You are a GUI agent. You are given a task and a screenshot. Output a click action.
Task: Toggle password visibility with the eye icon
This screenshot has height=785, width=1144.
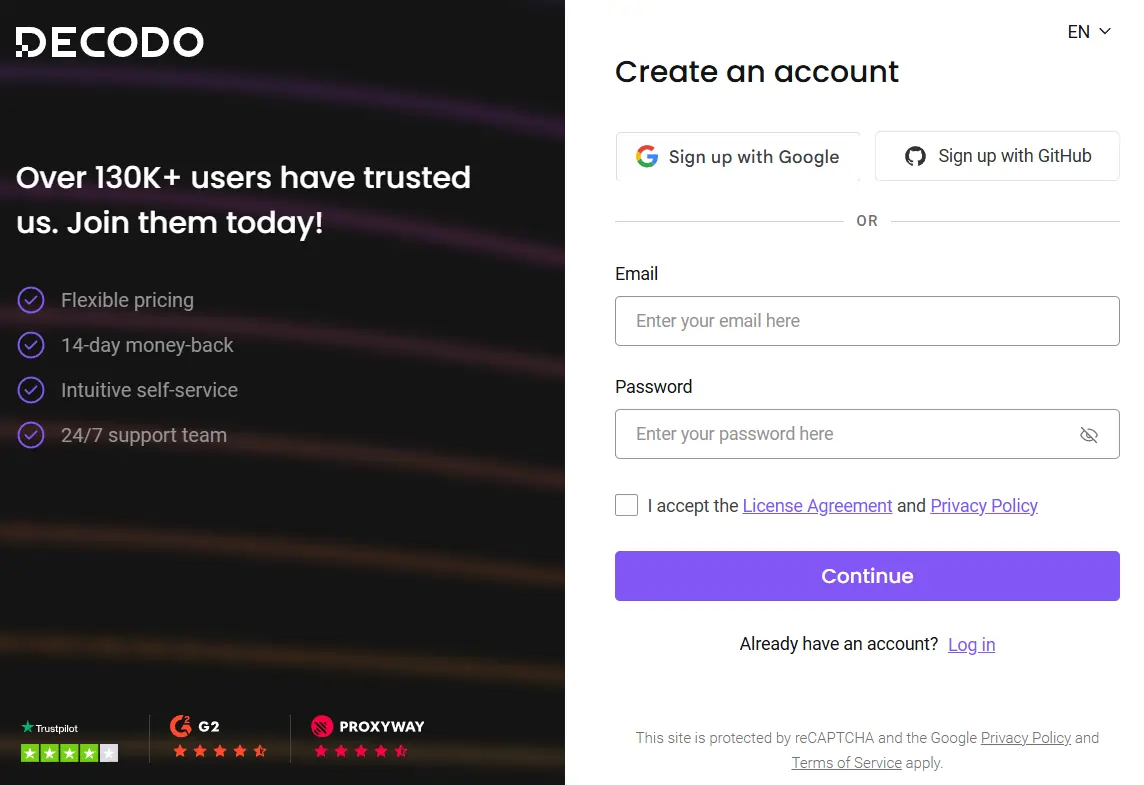[x=1089, y=434]
